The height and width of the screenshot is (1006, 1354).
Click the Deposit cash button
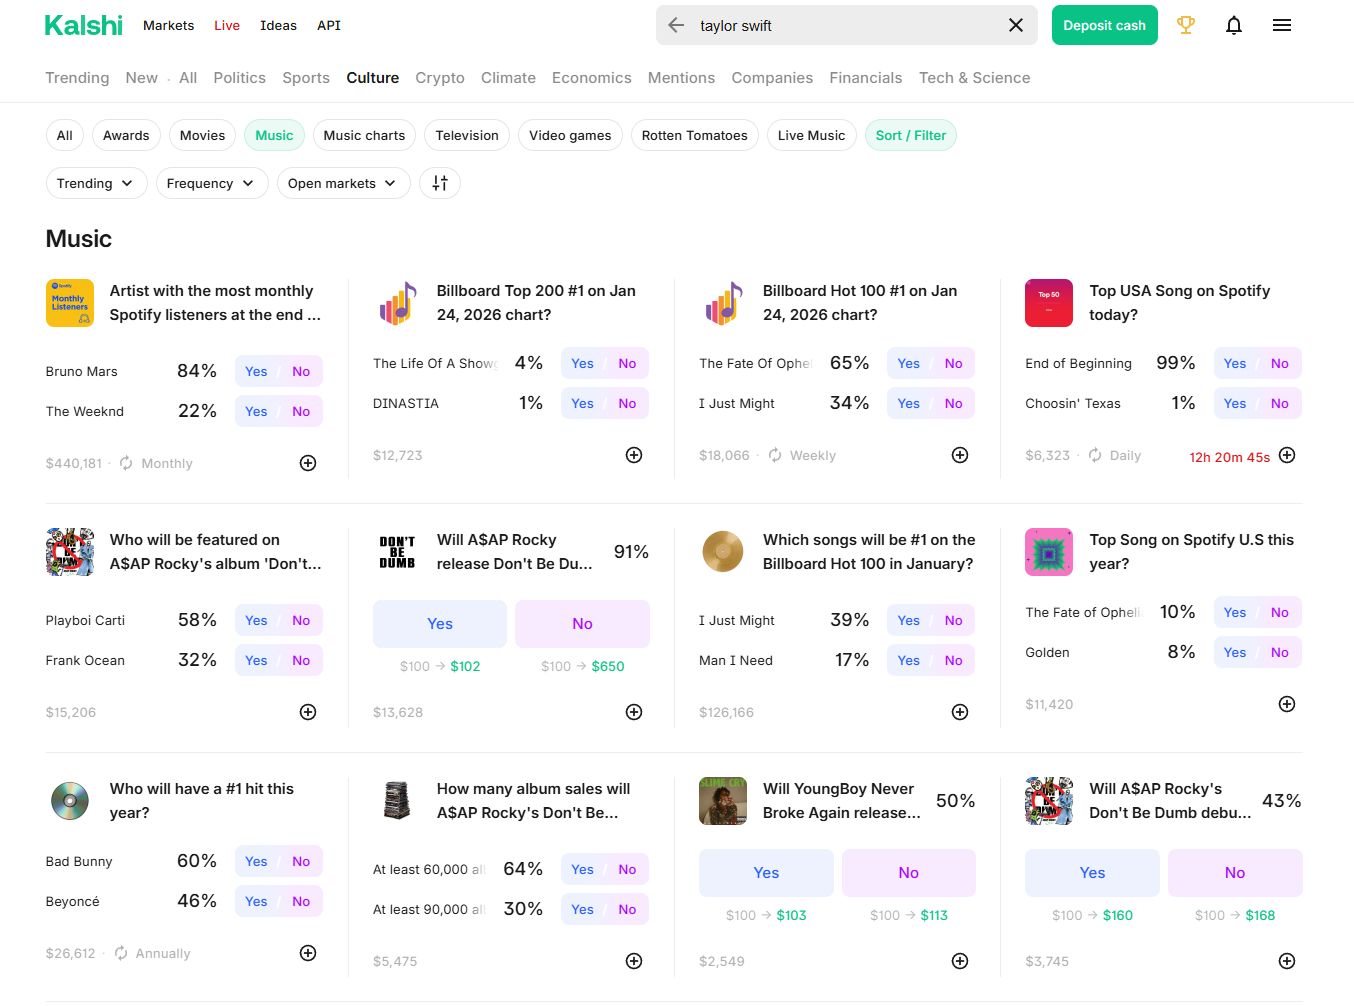1104,26
